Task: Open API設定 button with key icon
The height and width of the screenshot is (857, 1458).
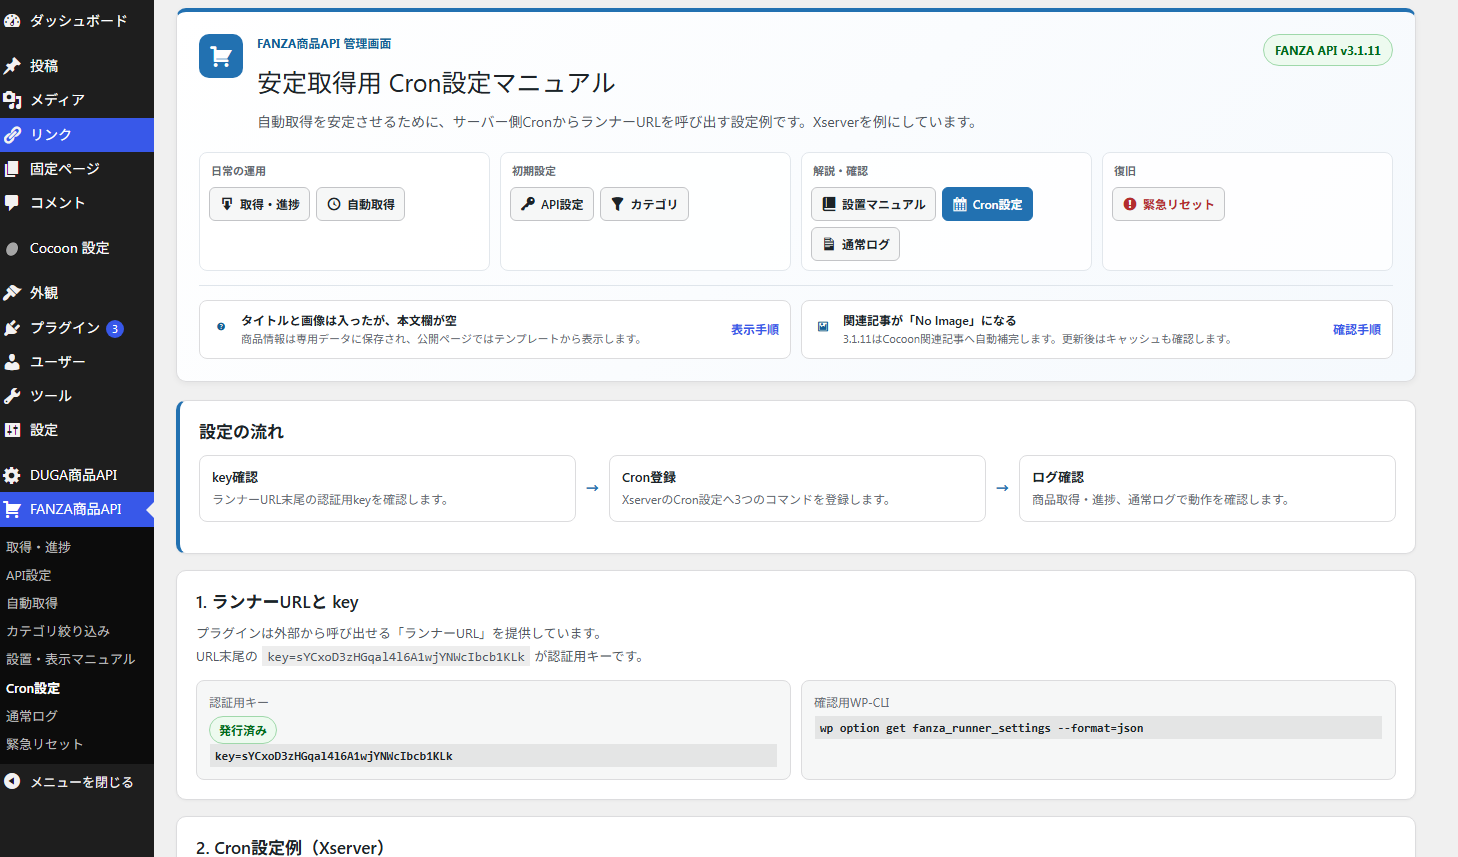Action: point(552,204)
